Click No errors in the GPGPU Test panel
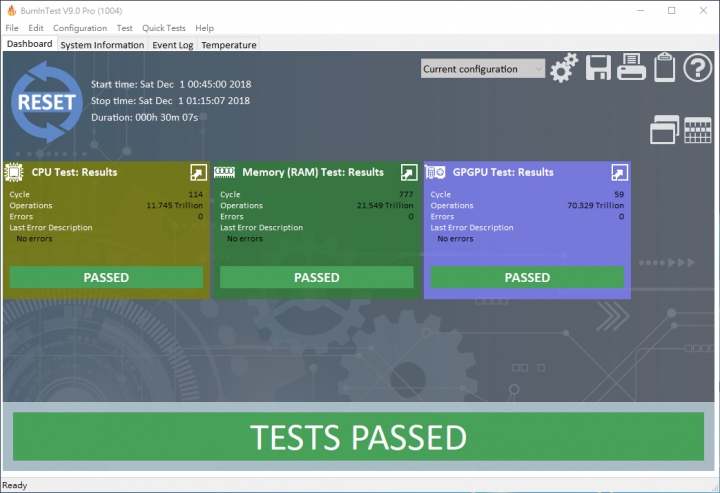This screenshot has height=493, width=720. click(x=455, y=239)
